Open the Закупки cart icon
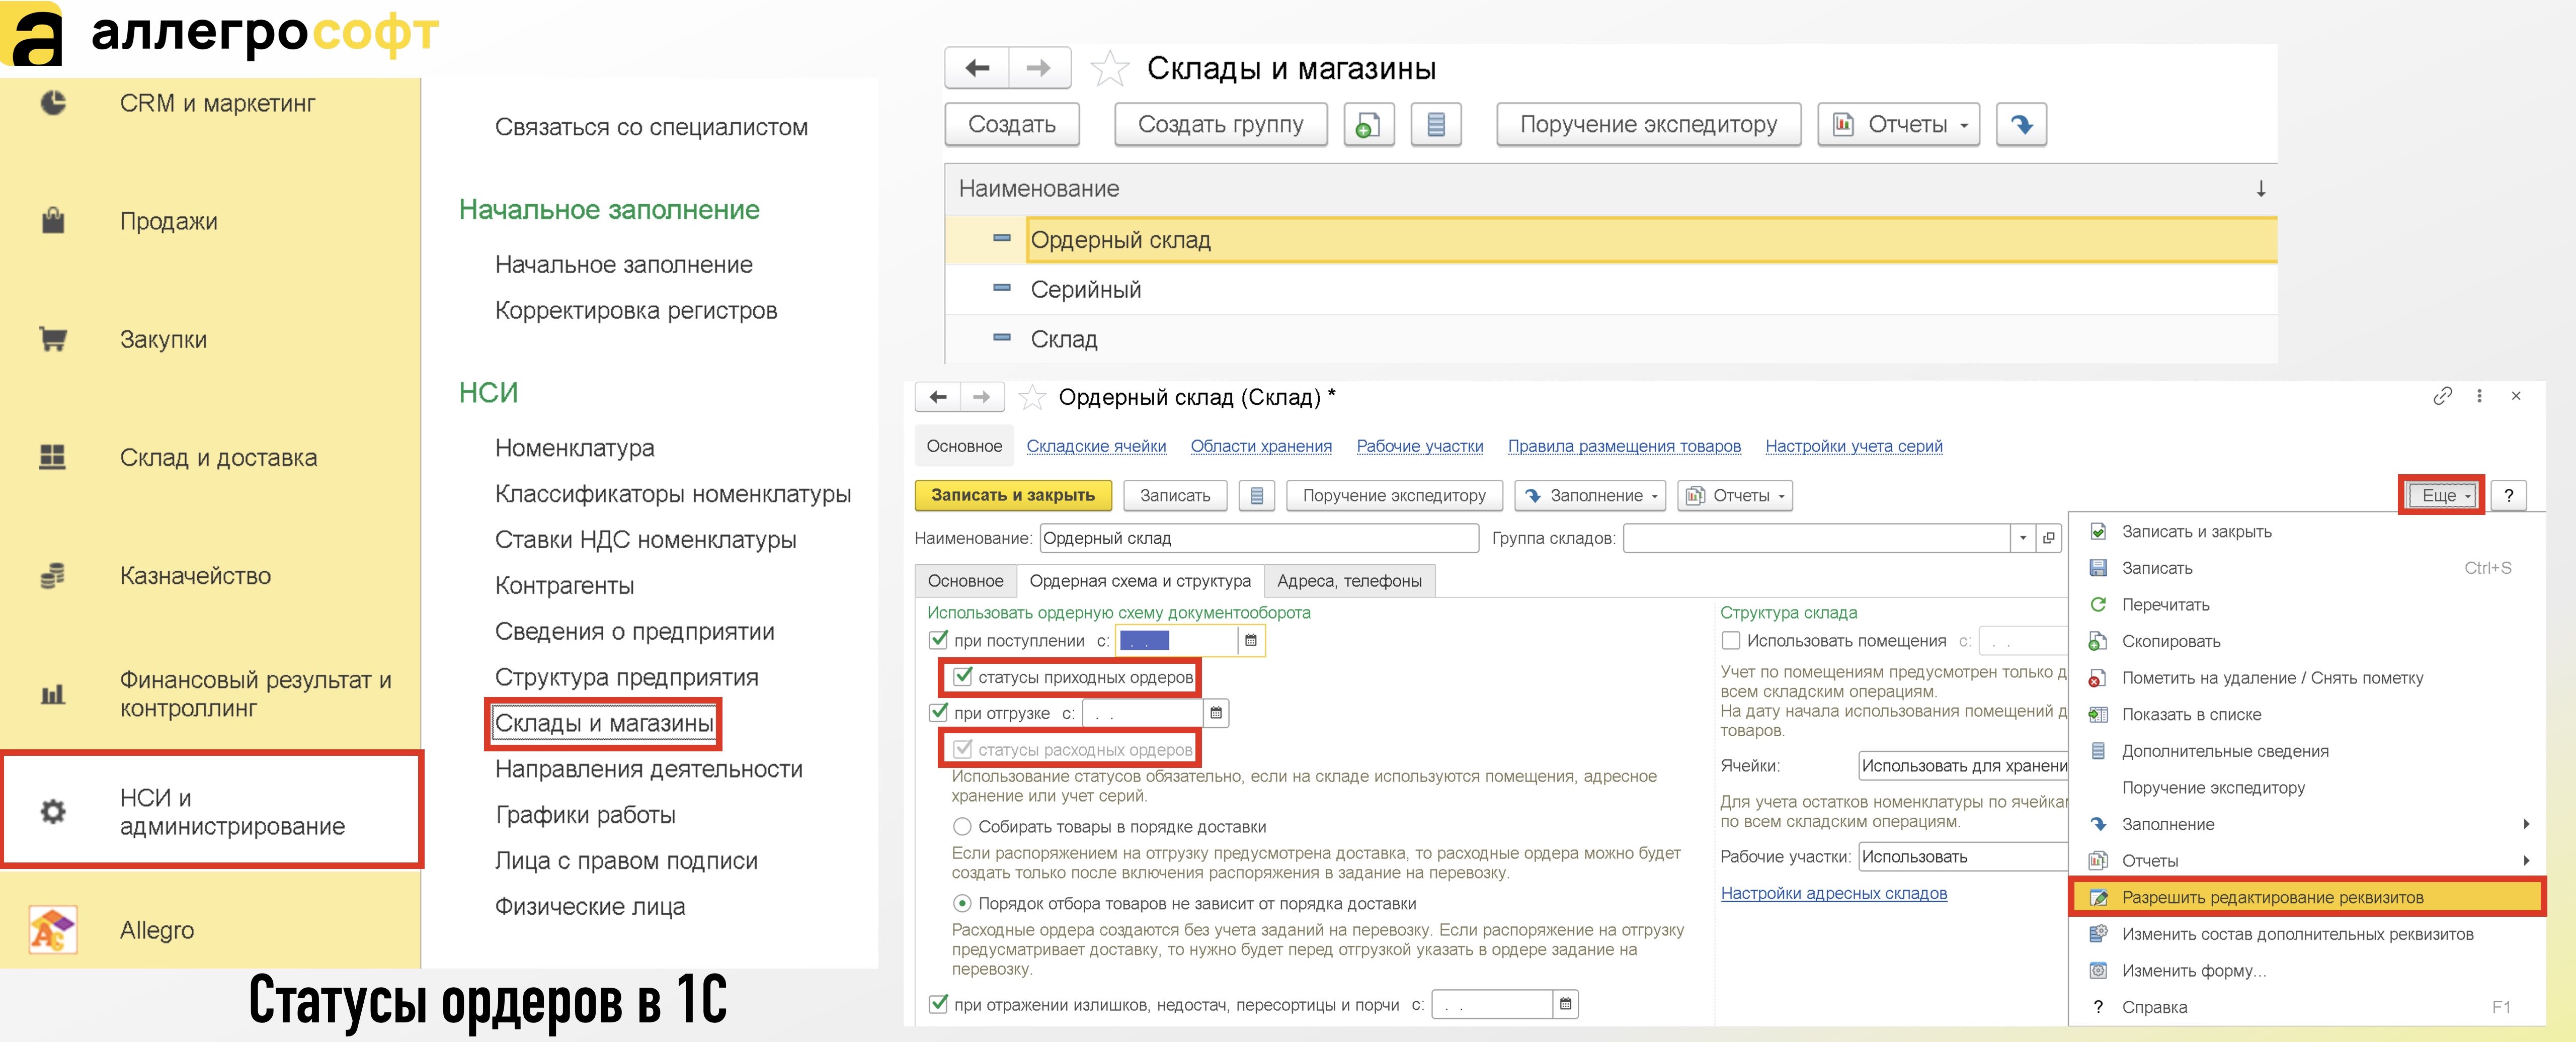The image size is (2576, 1042). pos(53,338)
